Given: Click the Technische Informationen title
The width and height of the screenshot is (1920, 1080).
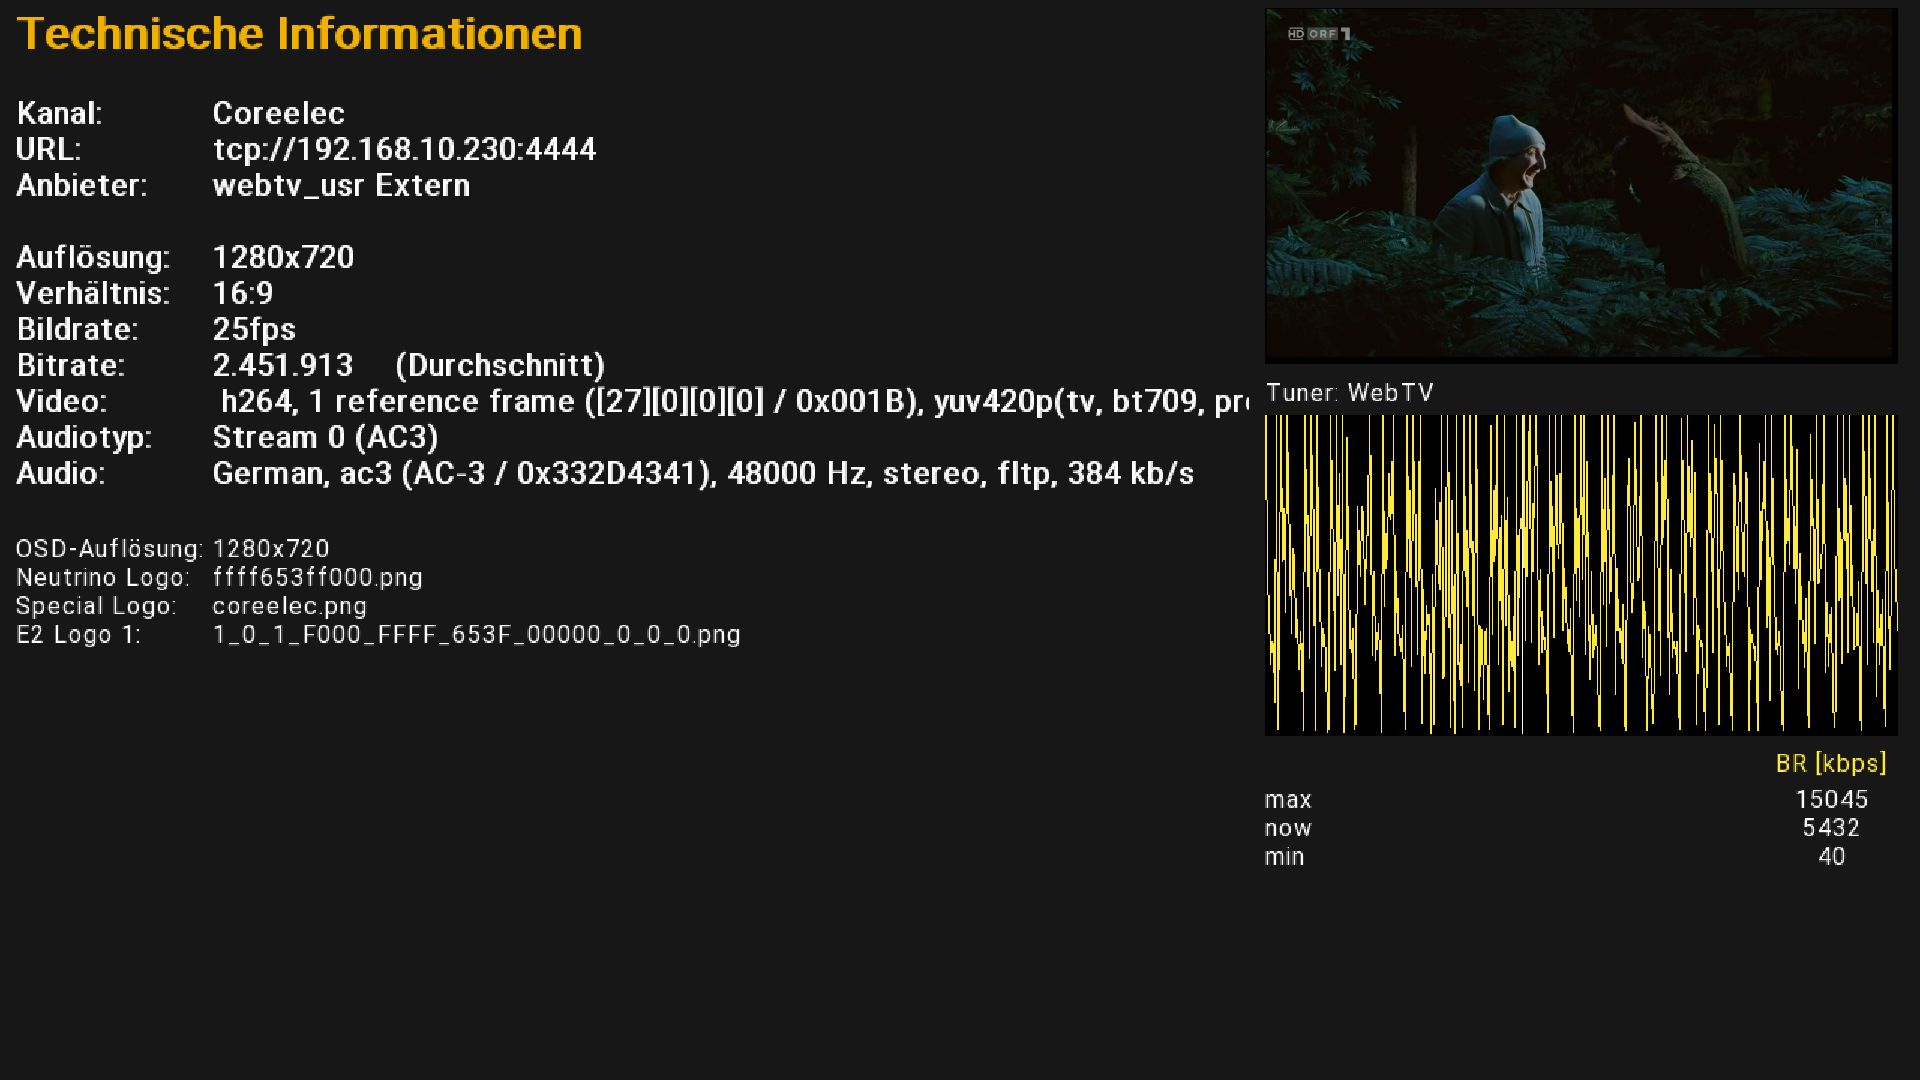Looking at the screenshot, I should coord(299,34).
